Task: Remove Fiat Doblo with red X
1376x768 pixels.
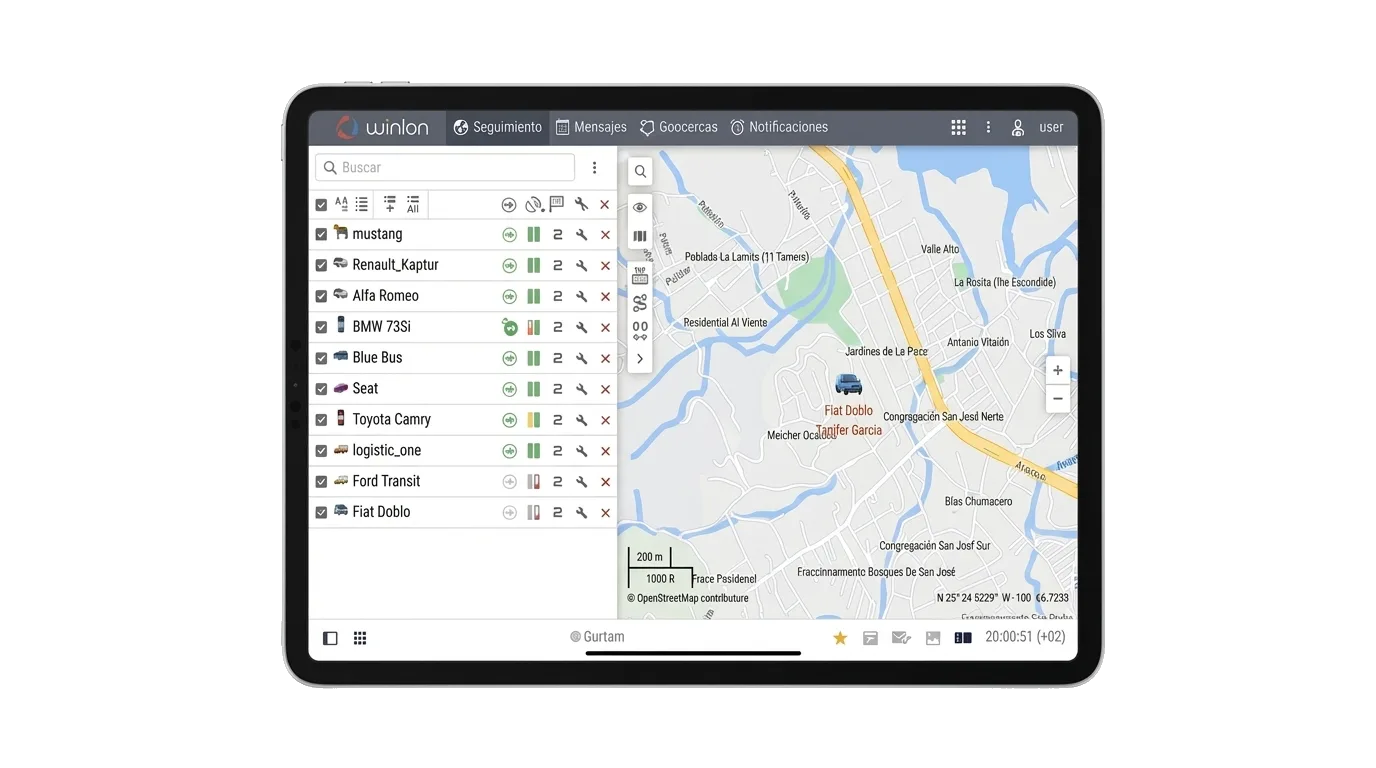Action: pos(605,513)
